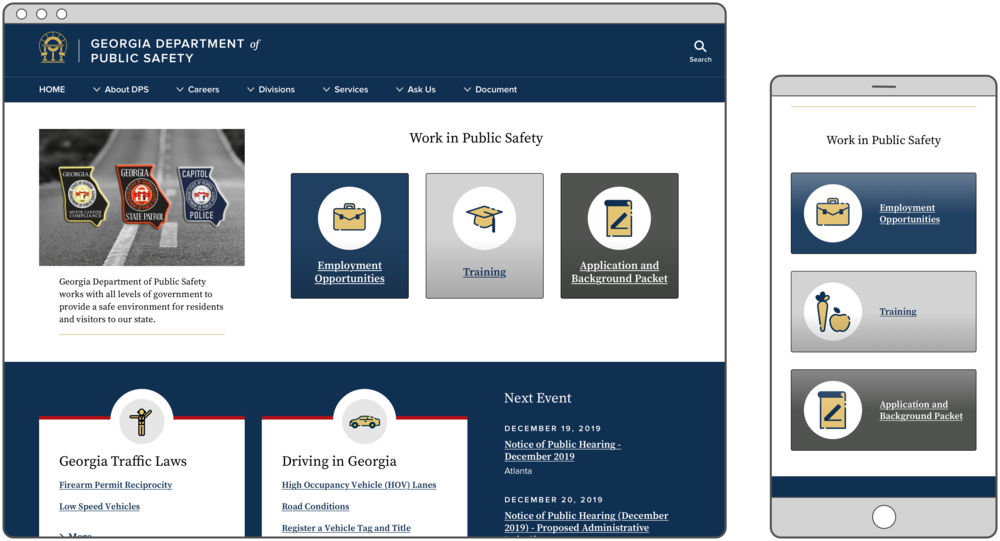Open the Ask Us dropdown
1000x541 pixels.
pos(416,89)
